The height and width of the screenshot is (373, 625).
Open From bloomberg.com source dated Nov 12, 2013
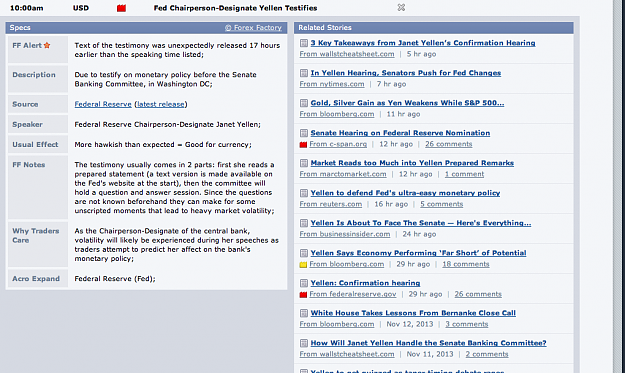point(337,324)
